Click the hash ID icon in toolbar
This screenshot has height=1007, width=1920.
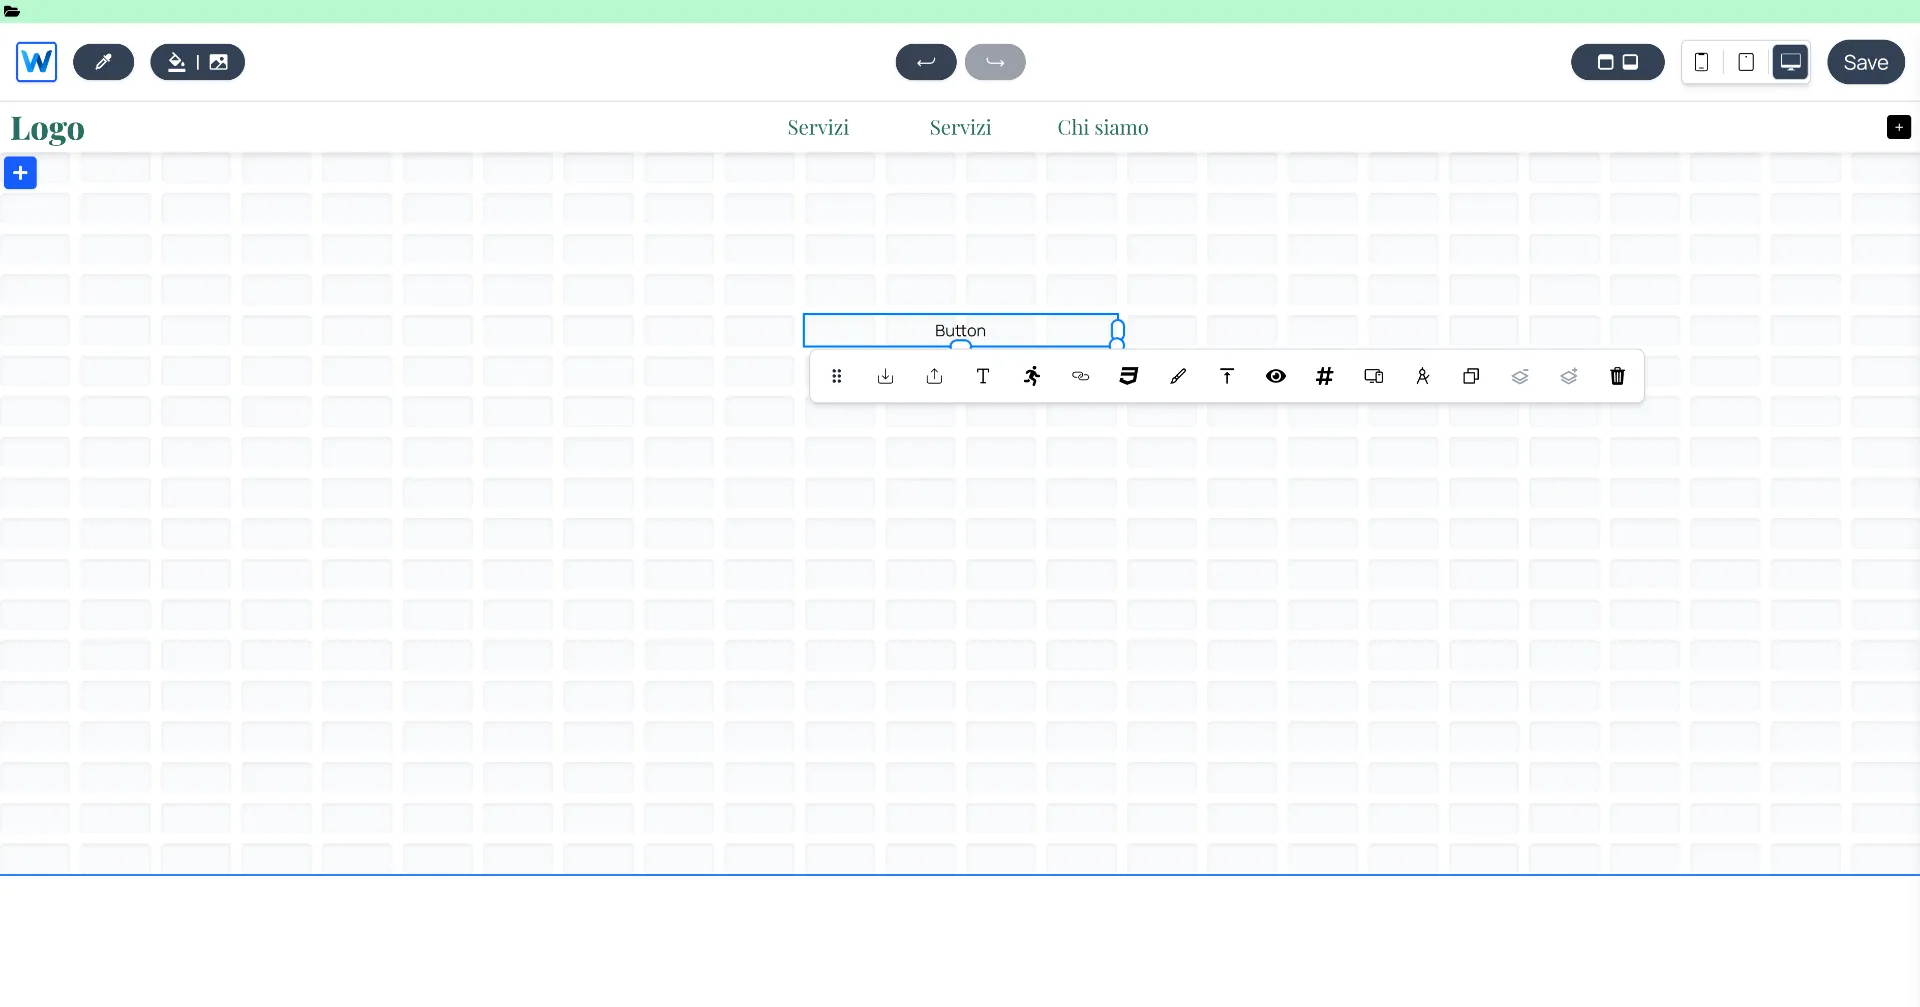click(x=1324, y=376)
